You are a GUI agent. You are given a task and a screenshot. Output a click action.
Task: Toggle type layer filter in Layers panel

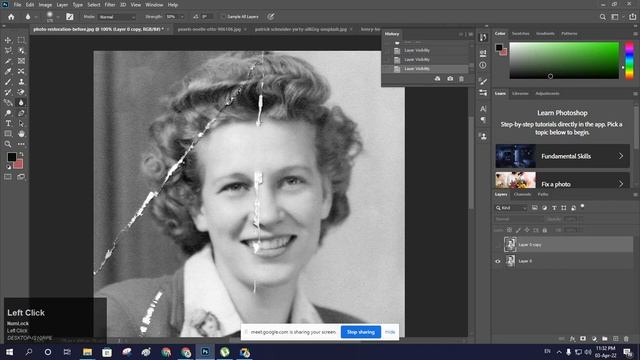[x=554, y=208]
